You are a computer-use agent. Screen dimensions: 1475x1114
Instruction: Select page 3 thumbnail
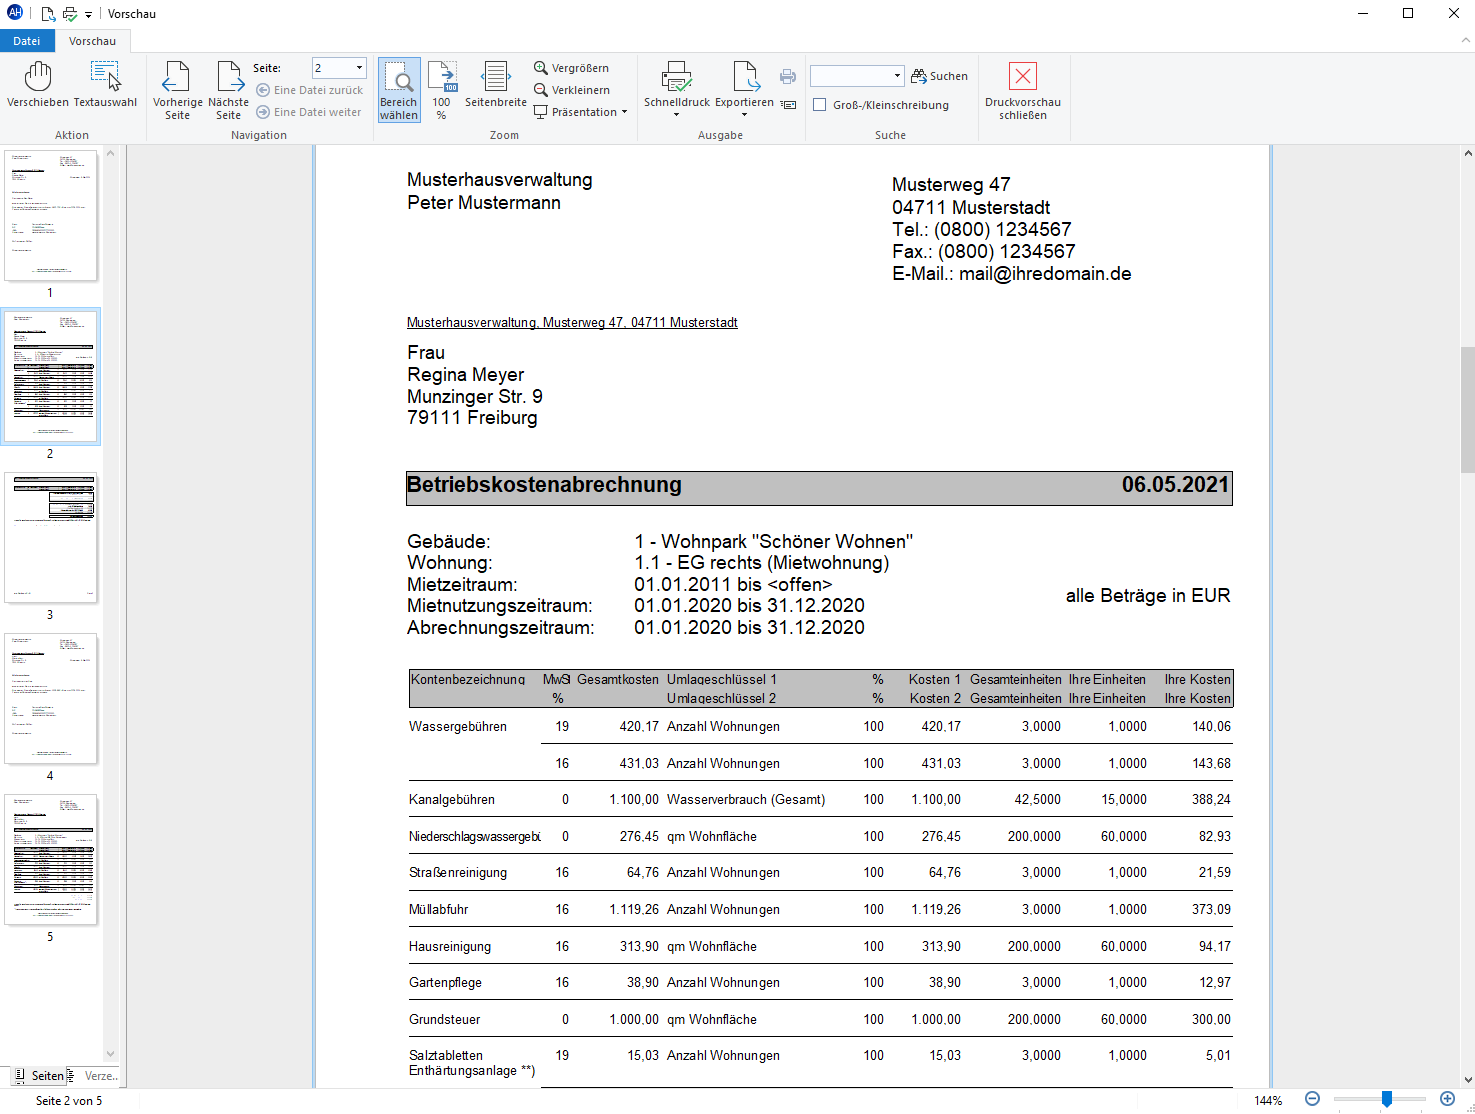(50, 538)
